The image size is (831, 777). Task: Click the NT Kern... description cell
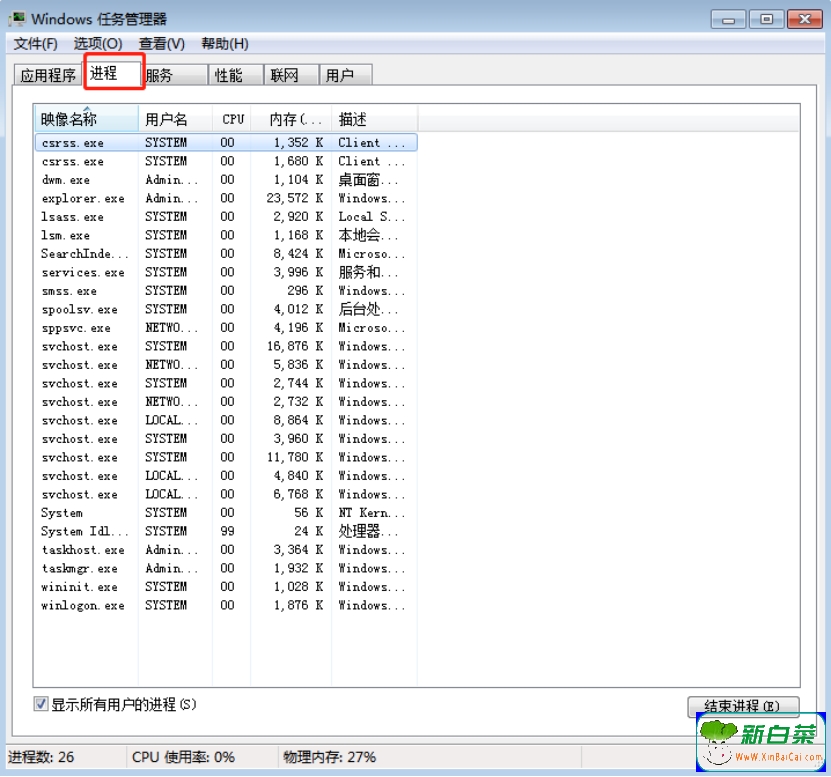click(x=372, y=513)
